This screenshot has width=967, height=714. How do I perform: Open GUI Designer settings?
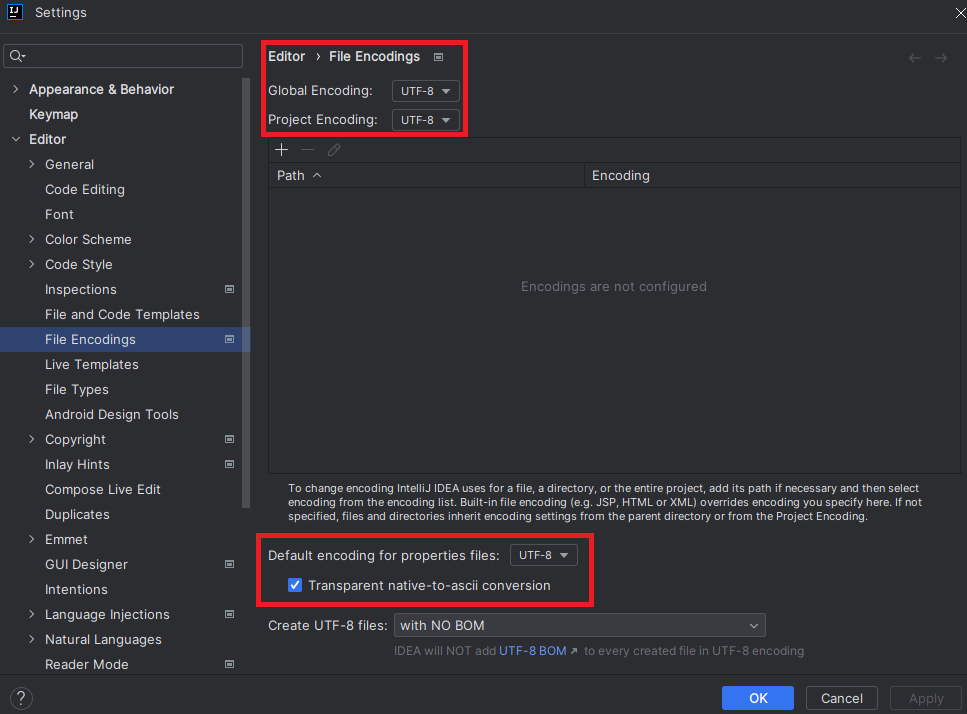86,564
